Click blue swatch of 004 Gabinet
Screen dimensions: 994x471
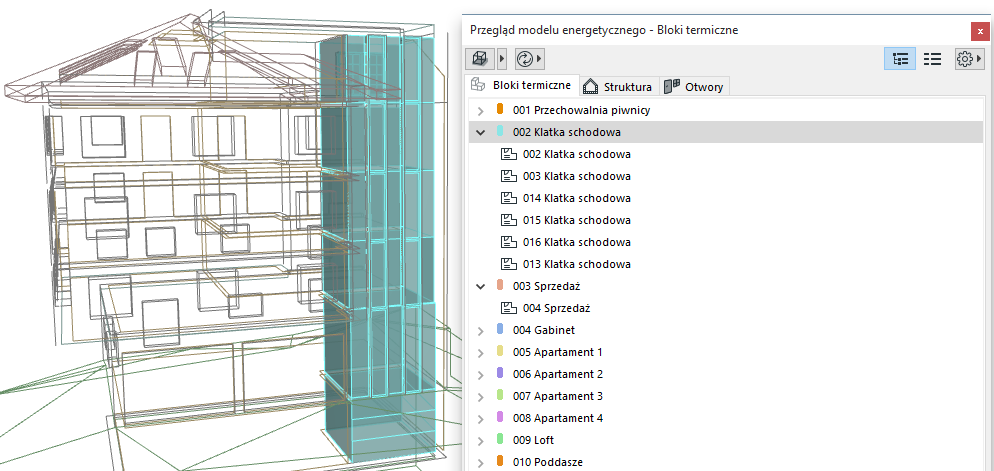[x=500, y=329]
